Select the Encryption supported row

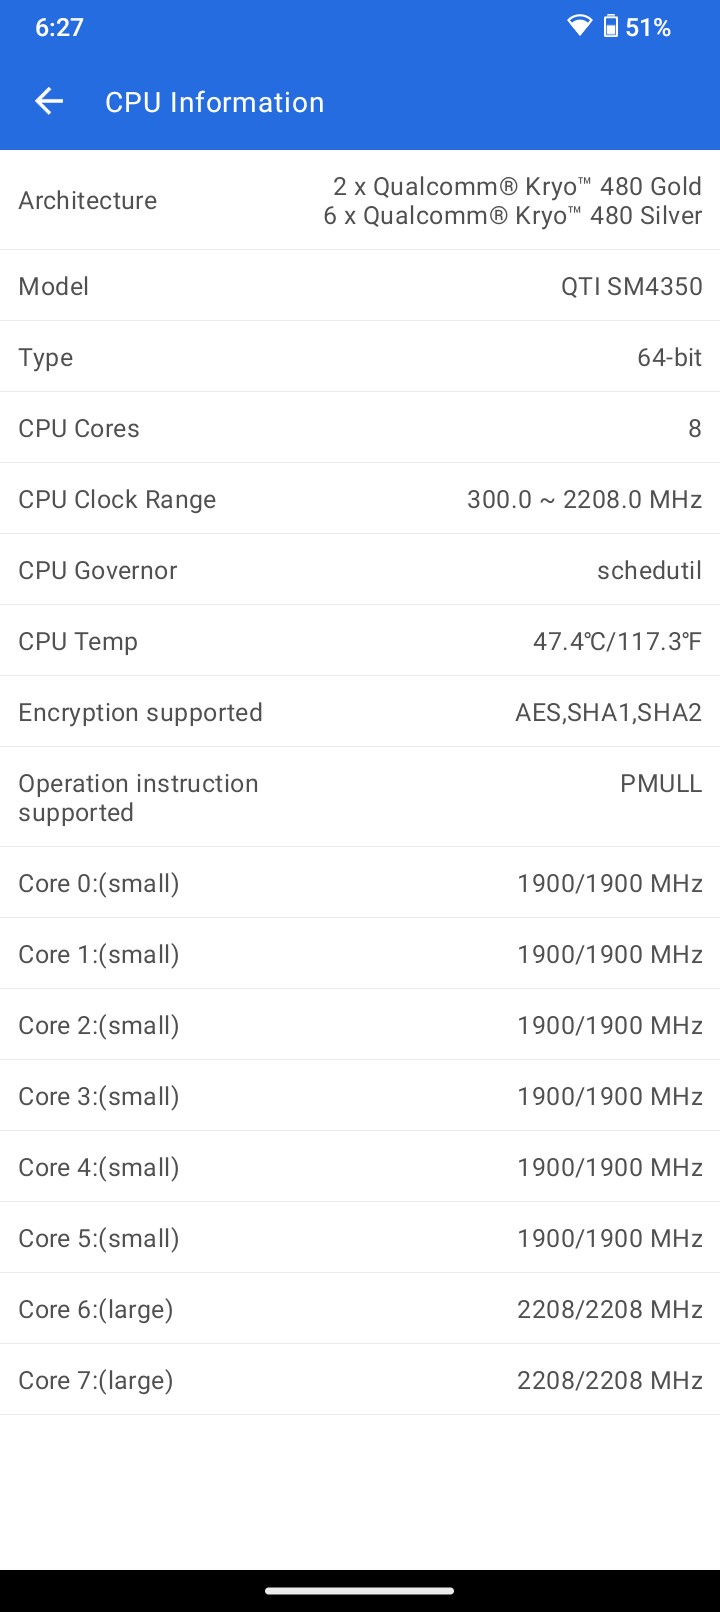click(x=360, y=712)
